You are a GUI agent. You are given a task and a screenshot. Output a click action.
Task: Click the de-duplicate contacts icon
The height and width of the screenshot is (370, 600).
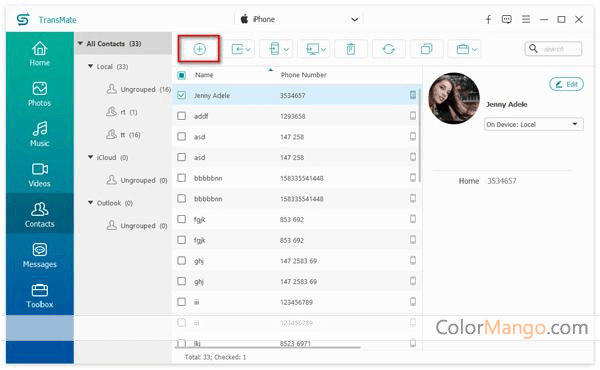coord(426,49)
